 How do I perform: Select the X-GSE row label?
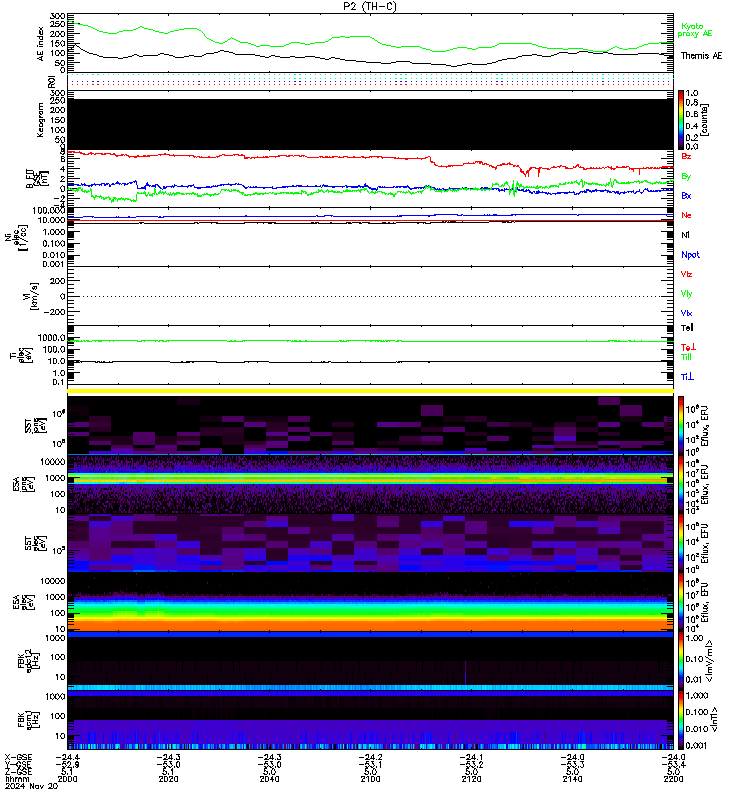pos(18,758)
